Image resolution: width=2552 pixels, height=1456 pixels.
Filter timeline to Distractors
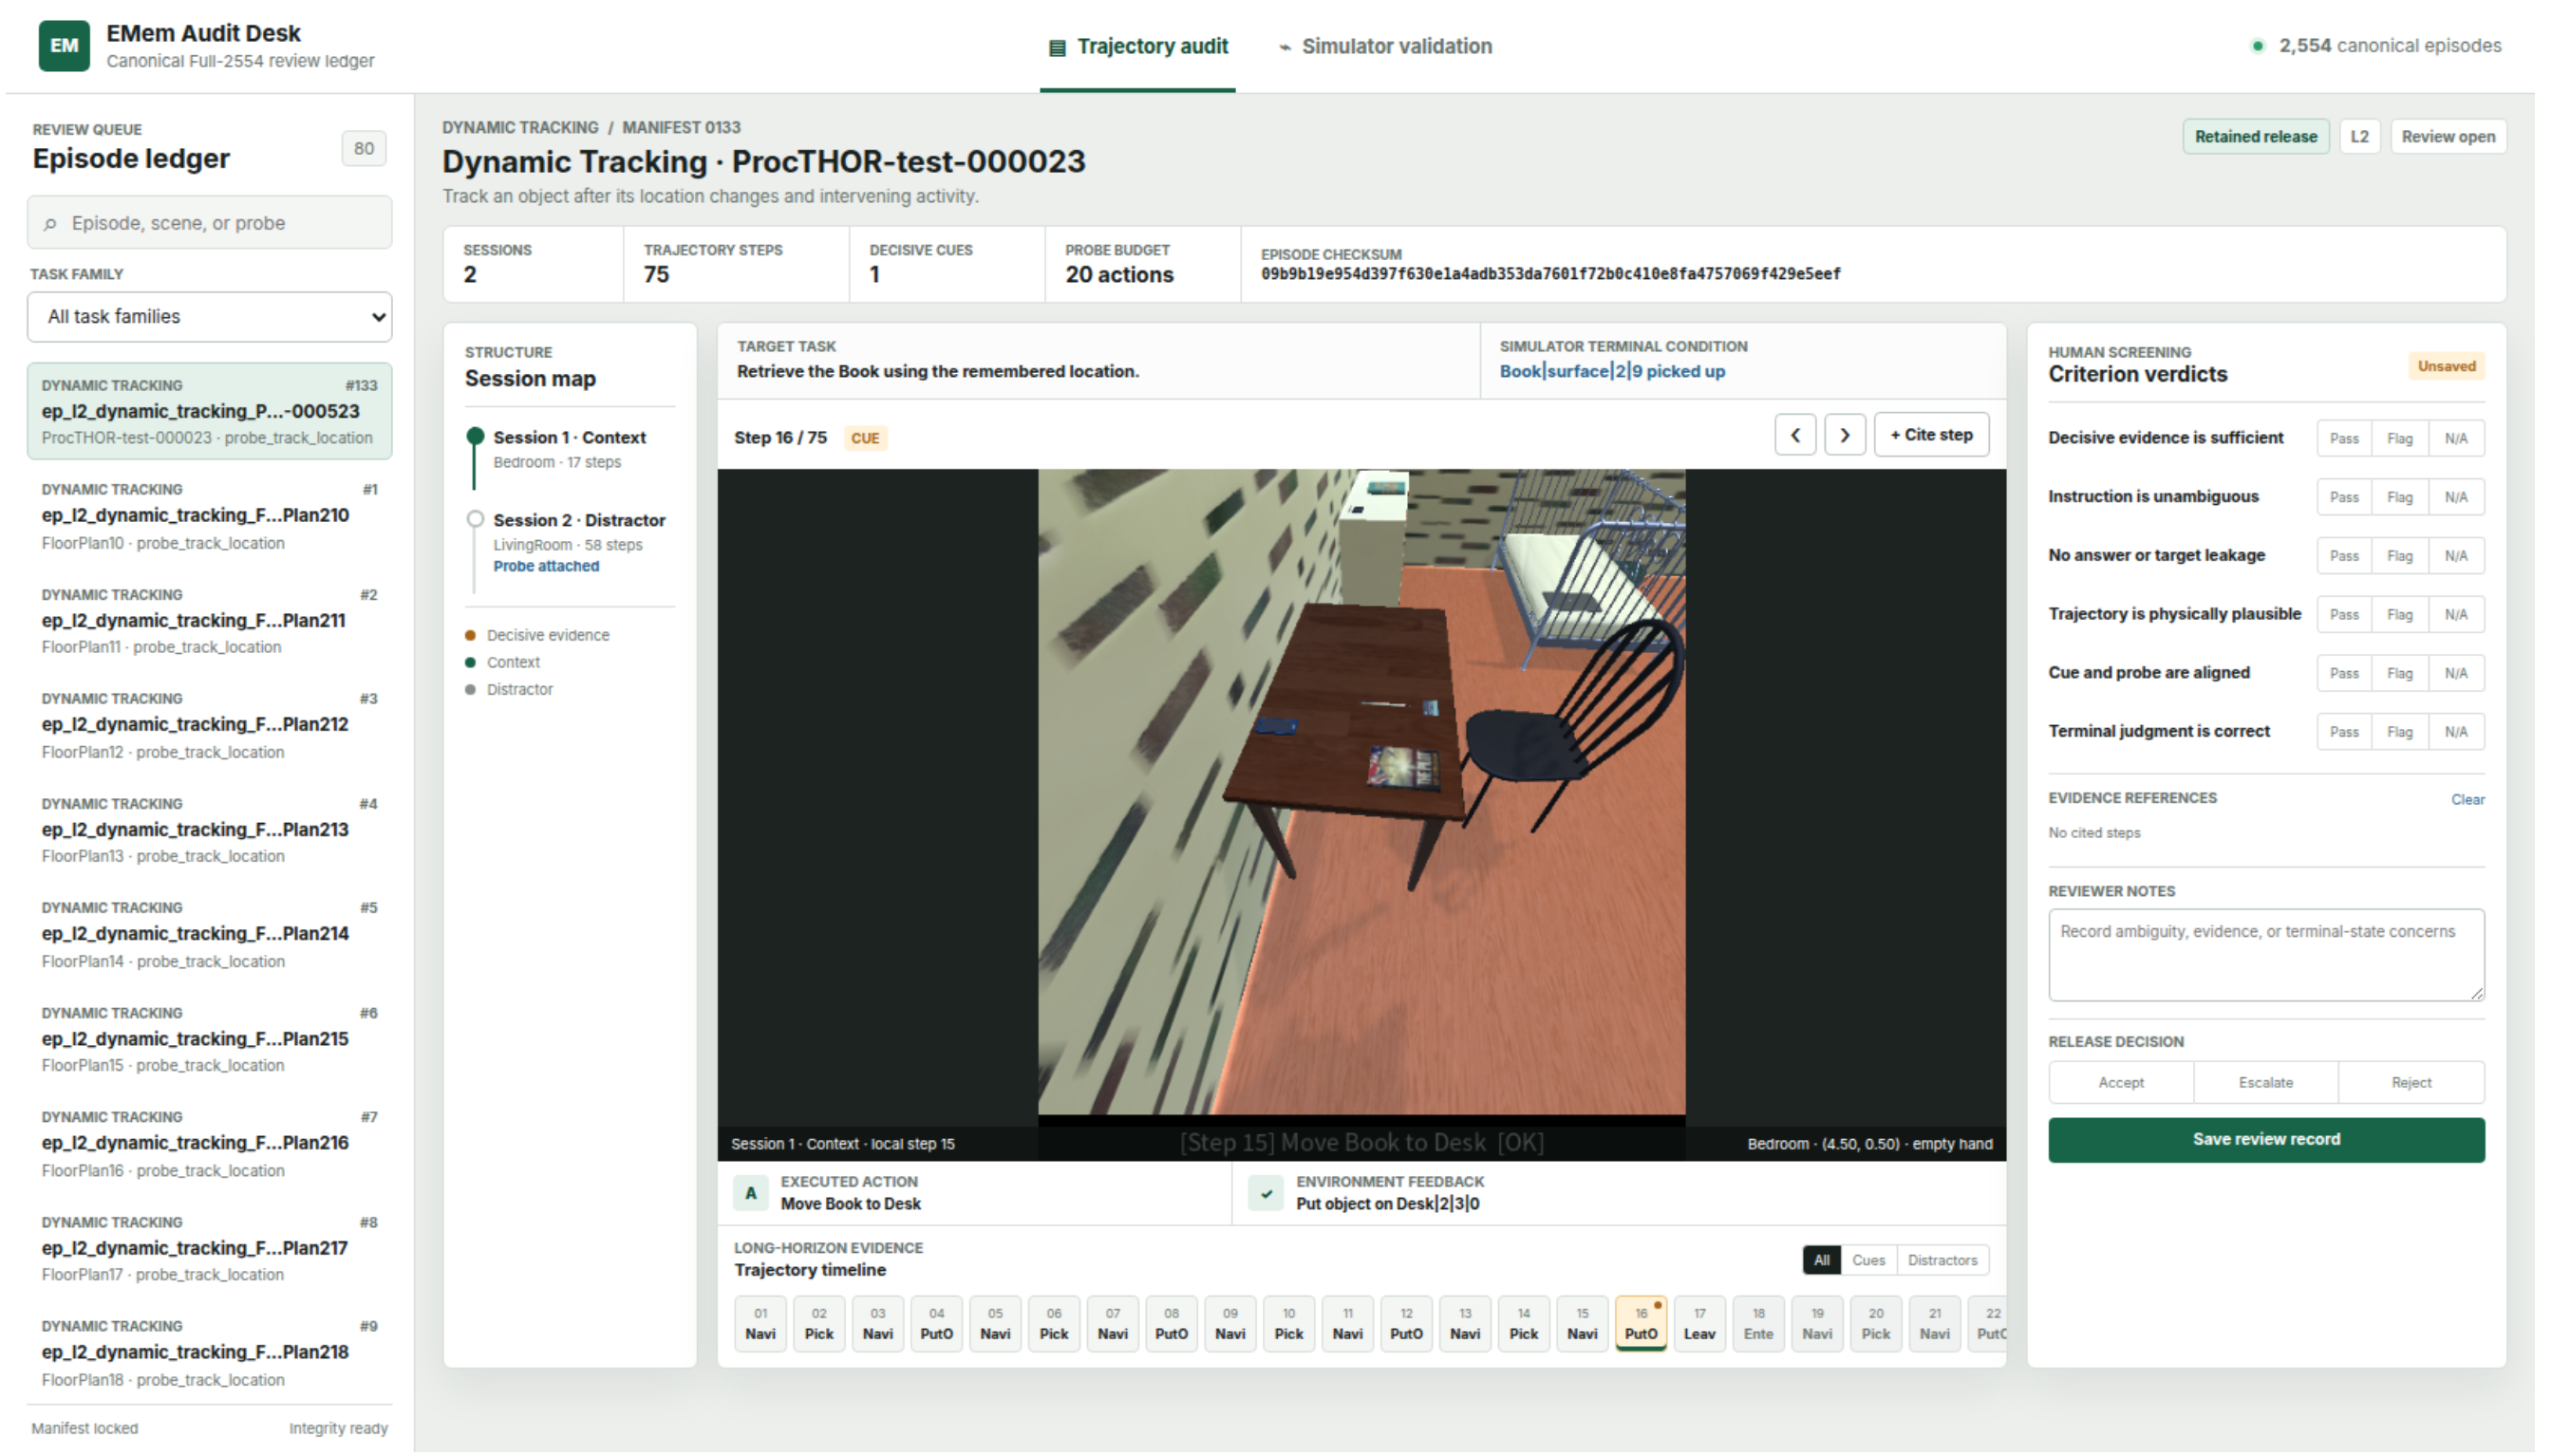click(1942, 1260)
